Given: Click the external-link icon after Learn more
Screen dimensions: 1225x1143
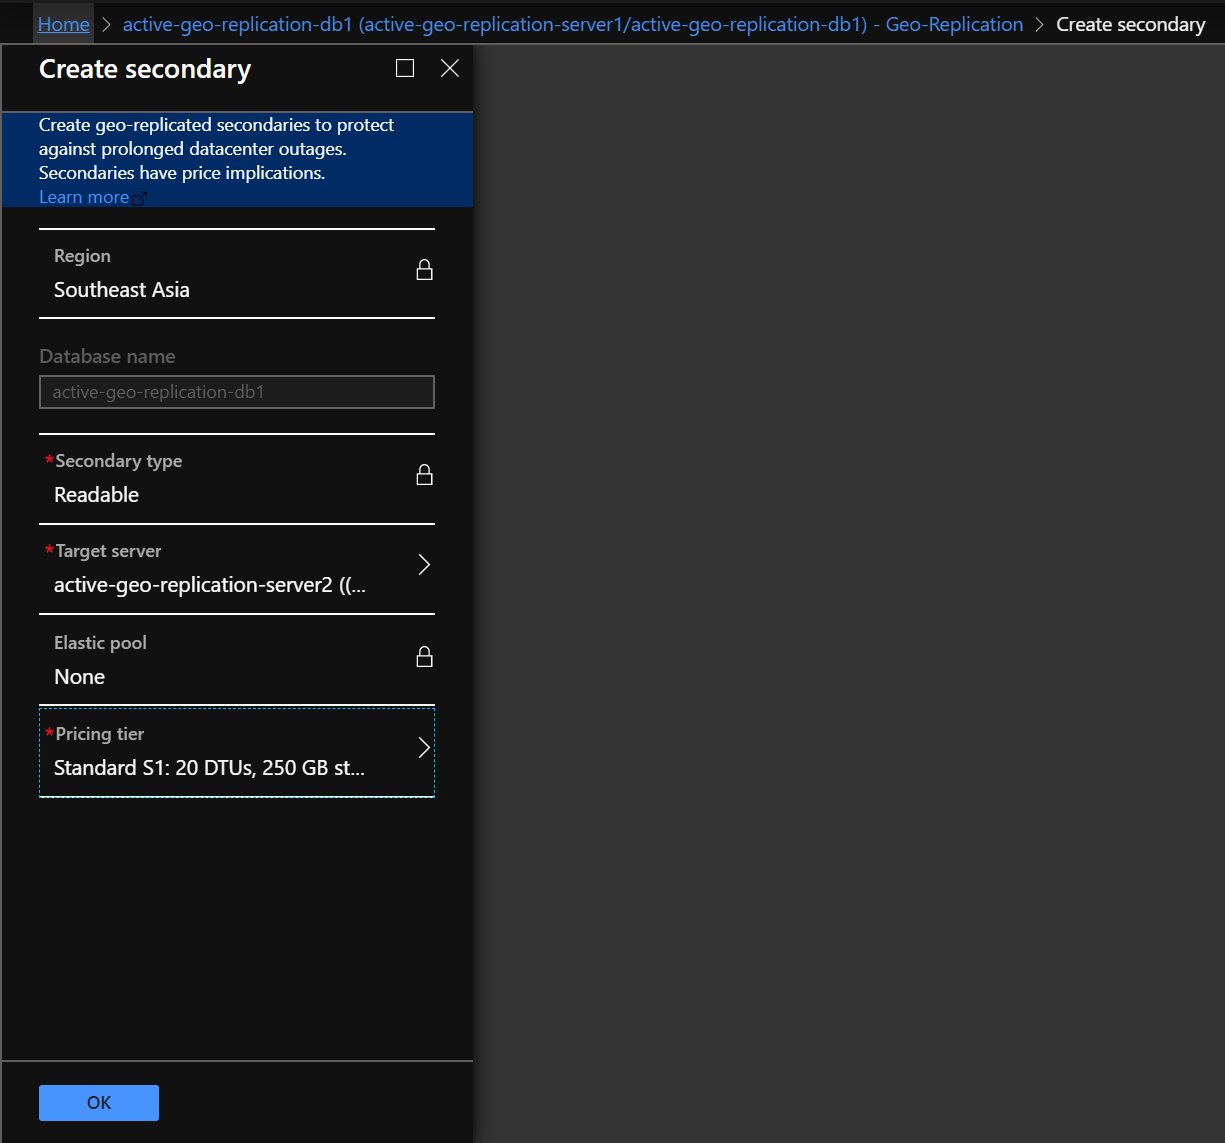Looking at the screenshot, I should click(140, 197).
